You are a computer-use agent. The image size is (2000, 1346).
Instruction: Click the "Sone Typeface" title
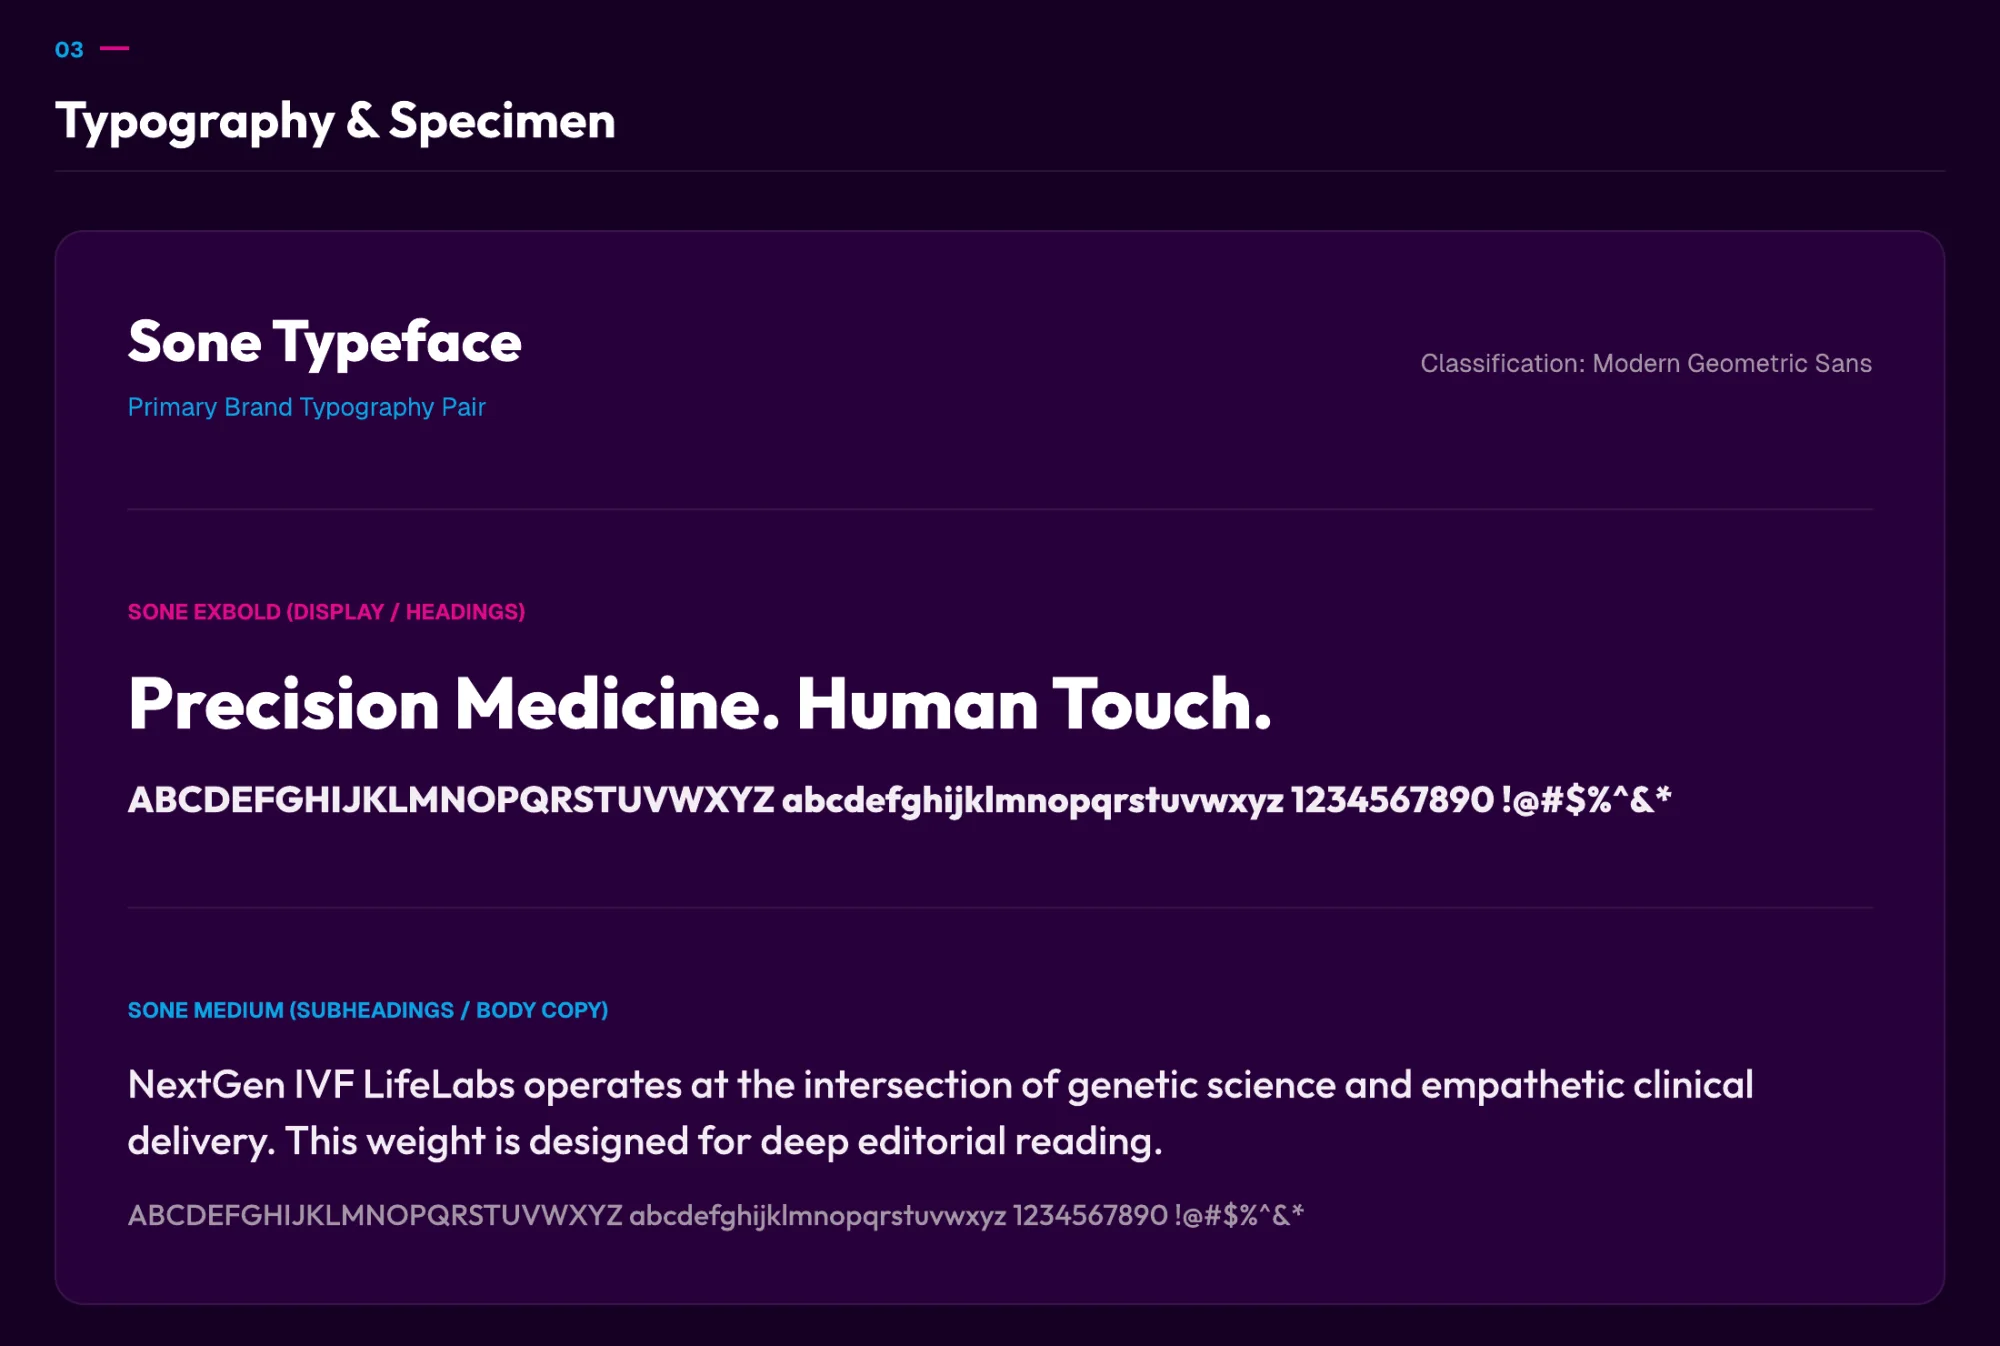coord(325,343)
